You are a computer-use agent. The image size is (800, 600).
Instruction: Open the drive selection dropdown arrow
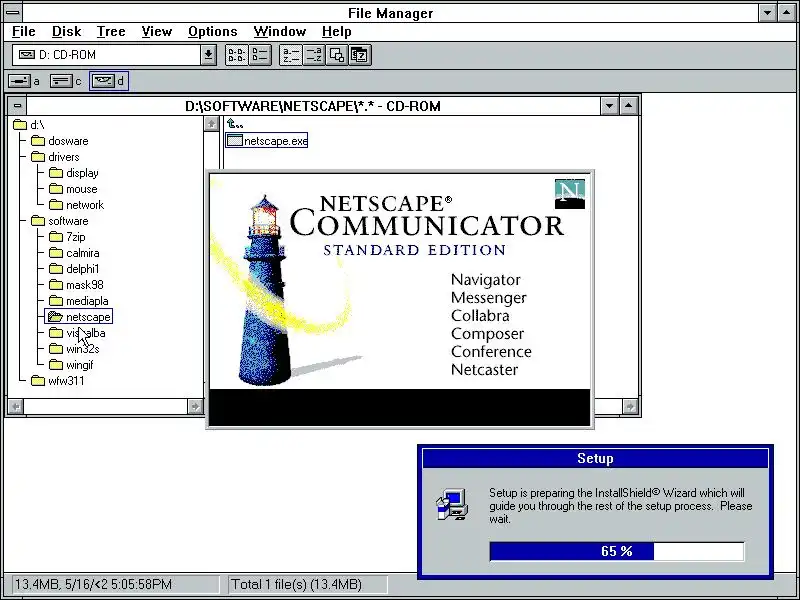[x=208, y=55]
